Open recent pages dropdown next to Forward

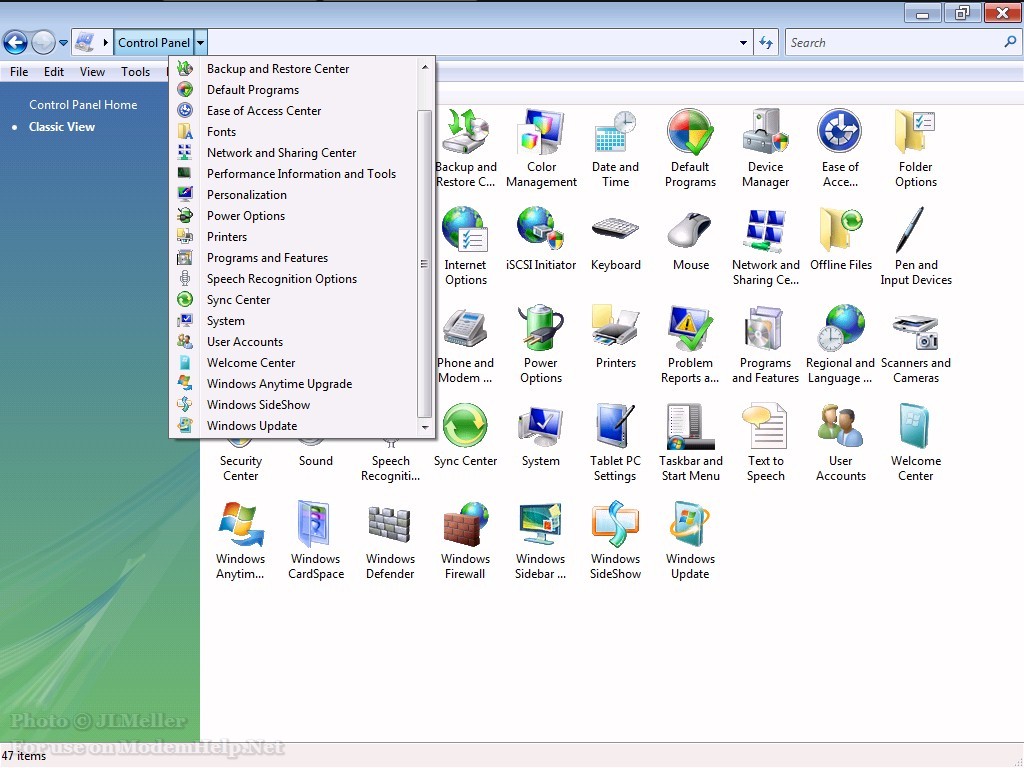[64, 43]
